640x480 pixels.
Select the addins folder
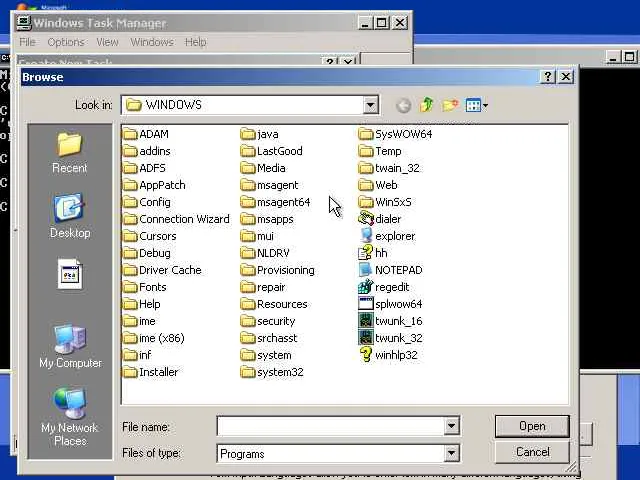pyautogui.click(x=147, y=151)
